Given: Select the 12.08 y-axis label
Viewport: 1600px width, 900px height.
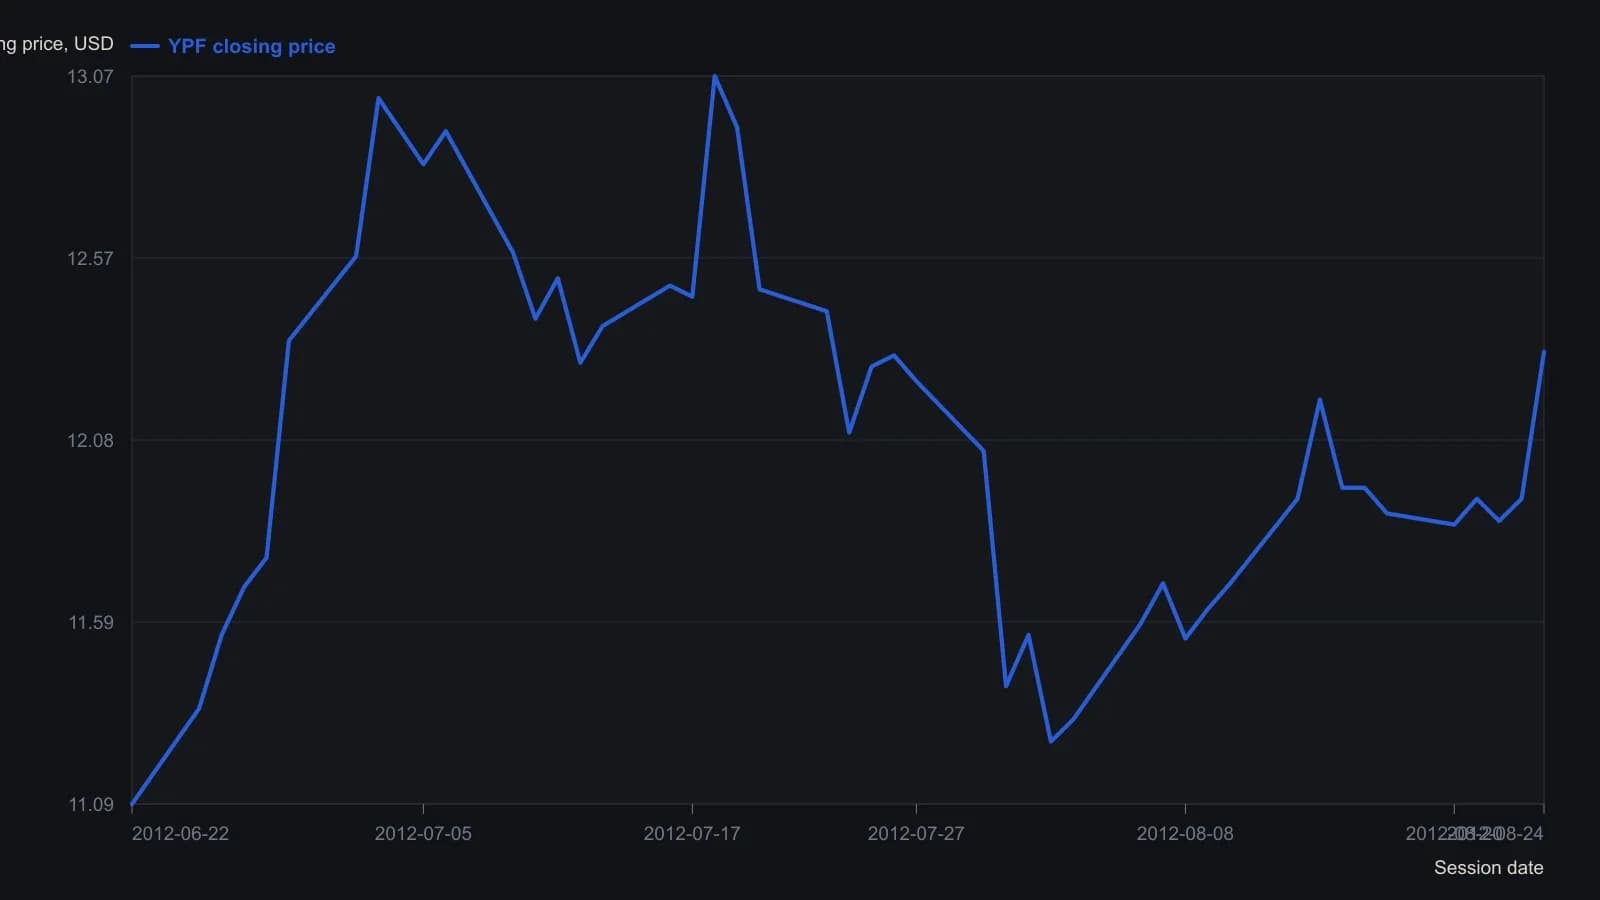Looking at the screenshot, I should pos(90,441).
